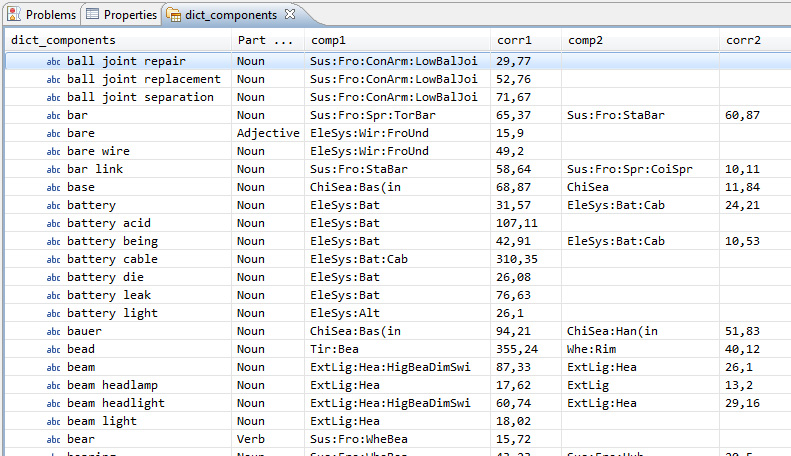Click the Properties tab icon
791x456 pixels.
pyautogui.click(x=93, y=15)
